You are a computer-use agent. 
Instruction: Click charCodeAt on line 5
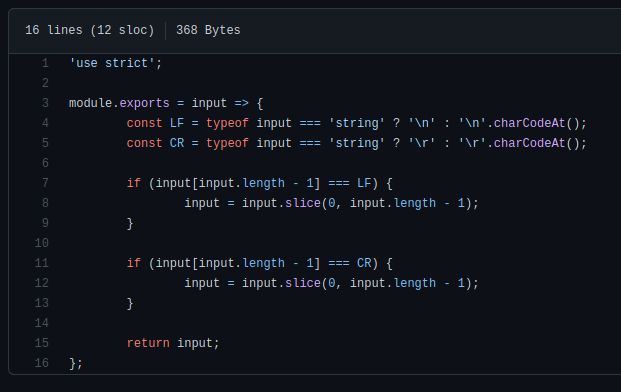coord(529,143)
